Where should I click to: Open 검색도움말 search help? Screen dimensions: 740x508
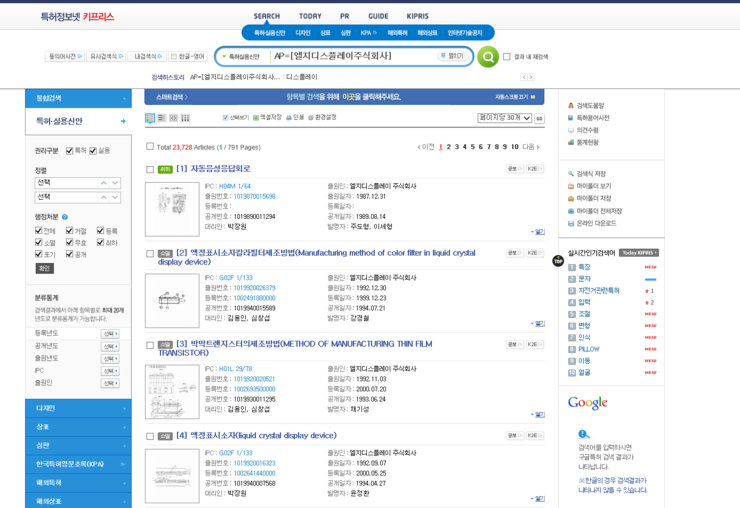click(x=586, y=106)
